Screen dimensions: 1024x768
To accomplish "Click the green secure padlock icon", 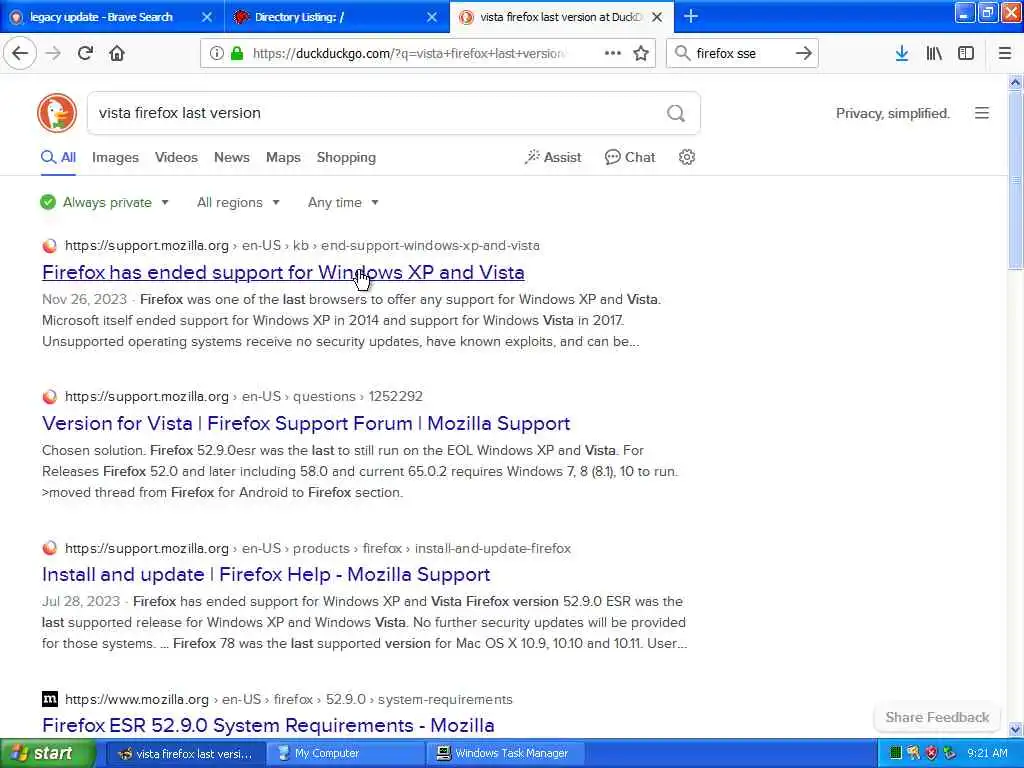I will (x=237, y=53).
